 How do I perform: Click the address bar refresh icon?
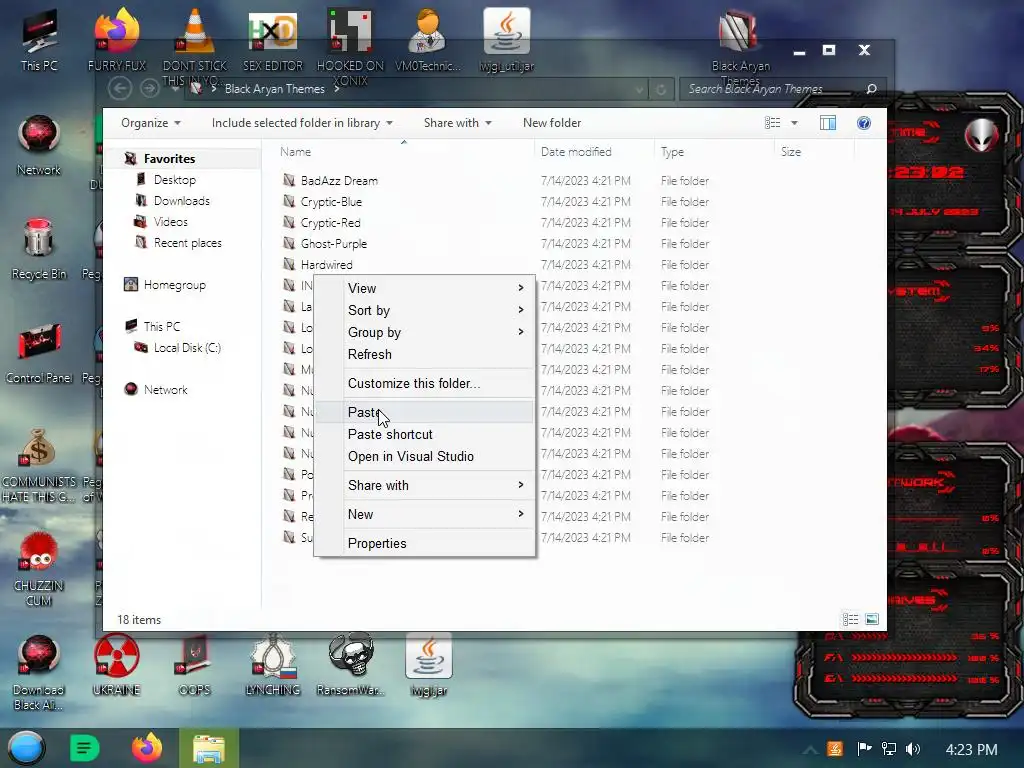click(661, 89)
